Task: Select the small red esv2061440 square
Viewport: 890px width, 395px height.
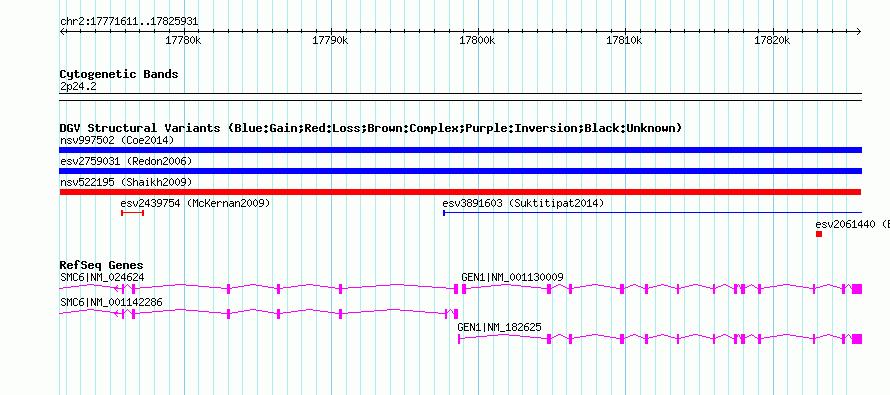Action: [x=819, y=234]
